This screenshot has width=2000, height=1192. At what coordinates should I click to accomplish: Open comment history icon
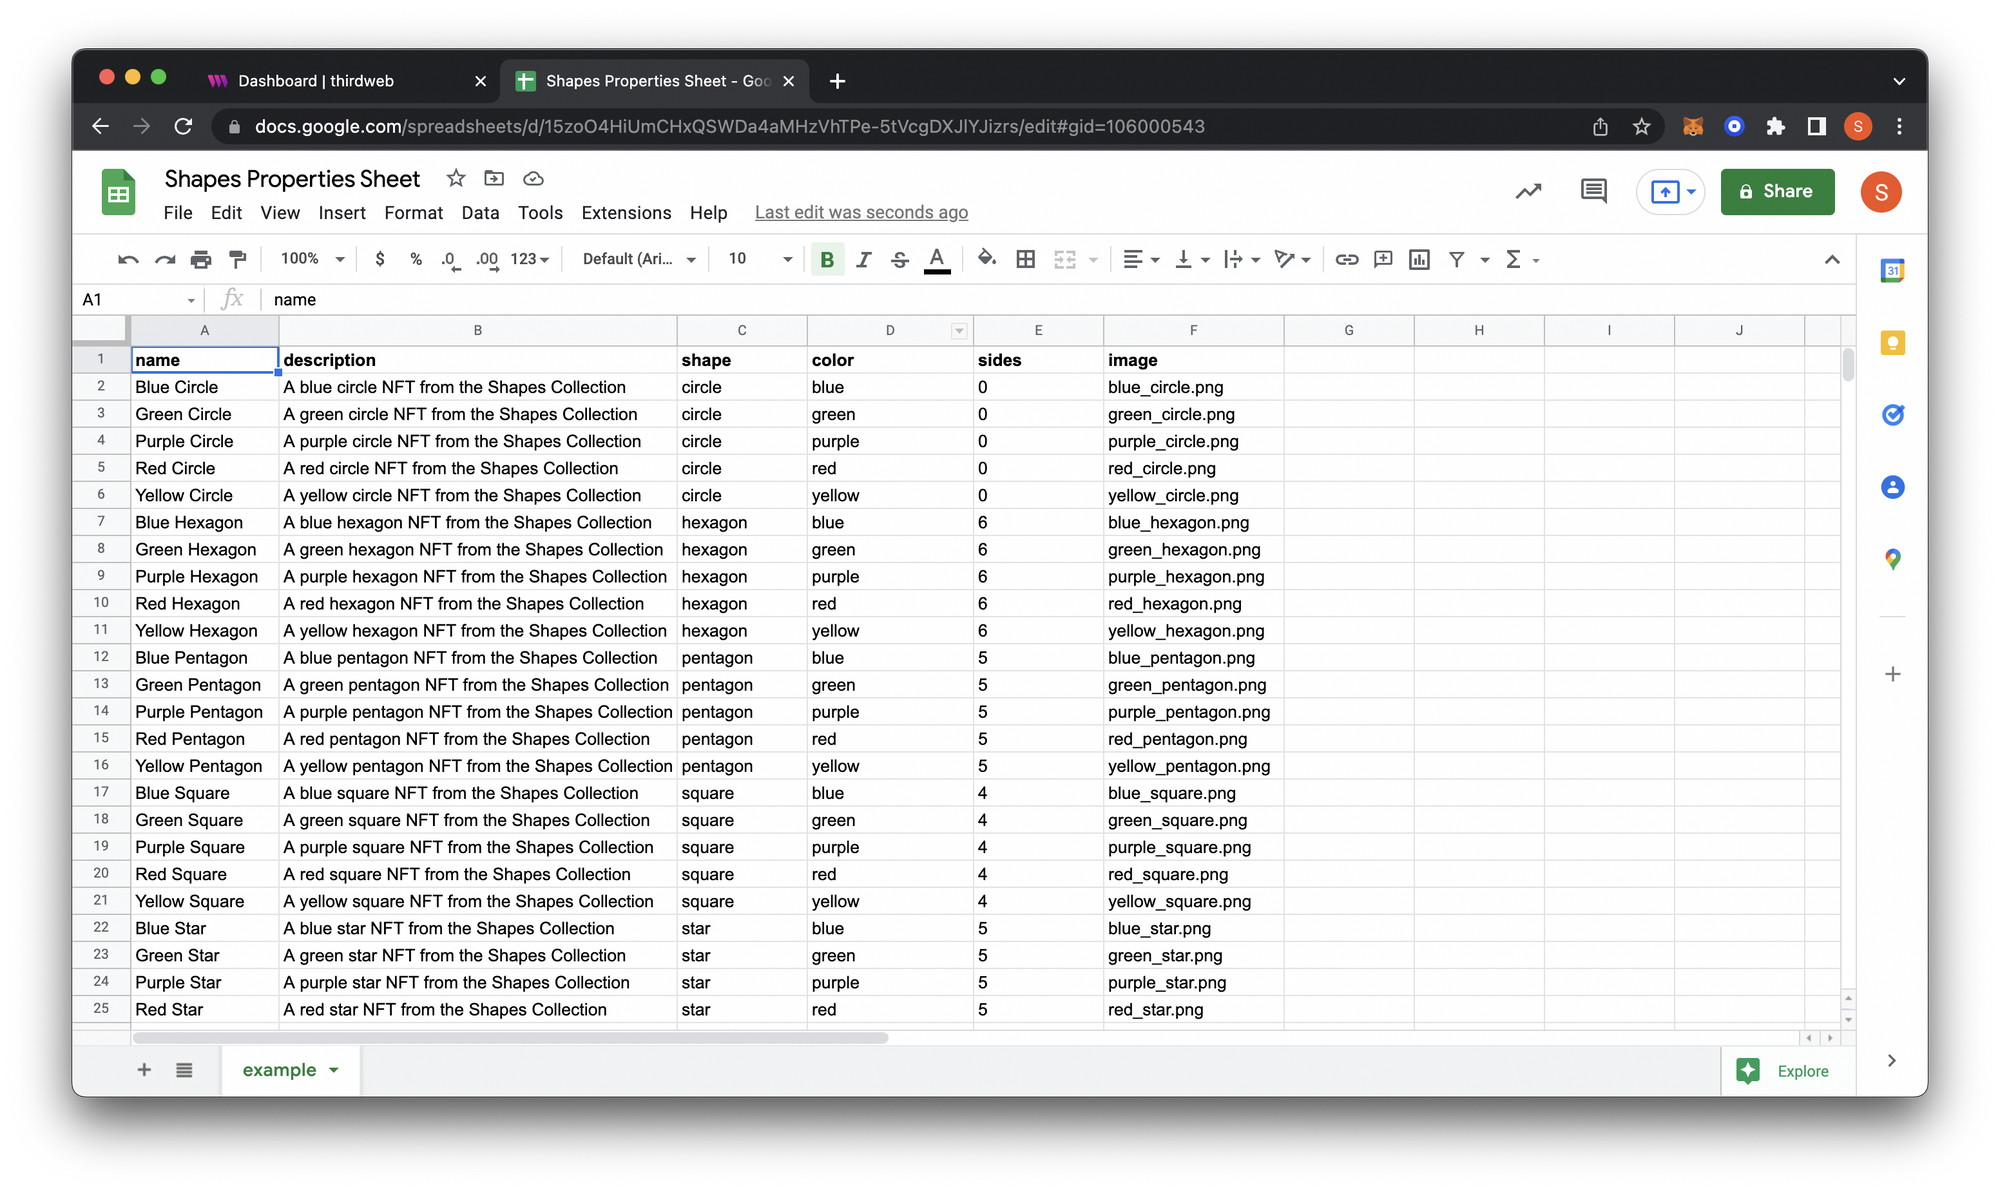[x=1593, y=191]
